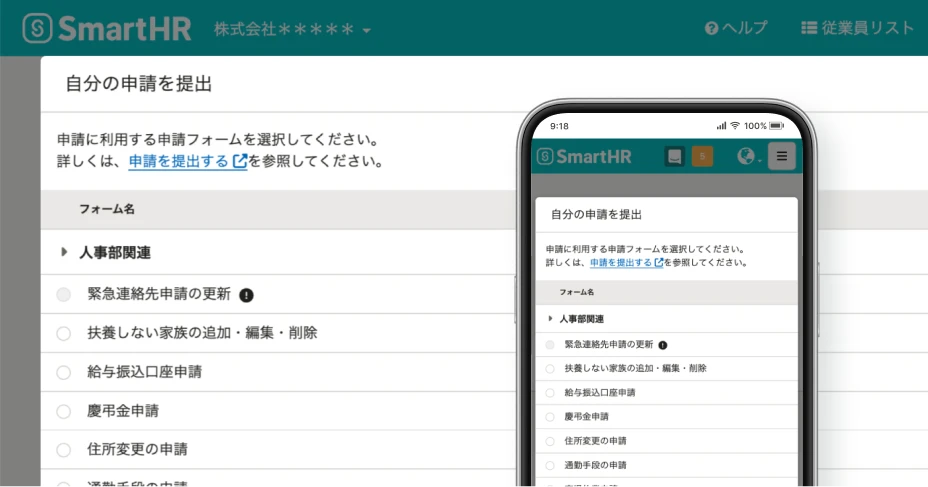Click warning icon beside 緊急連絡先申請の更新 on desktop
This screenshot has width=928, height=487.
pyautogui.click(x=246, y=295)
